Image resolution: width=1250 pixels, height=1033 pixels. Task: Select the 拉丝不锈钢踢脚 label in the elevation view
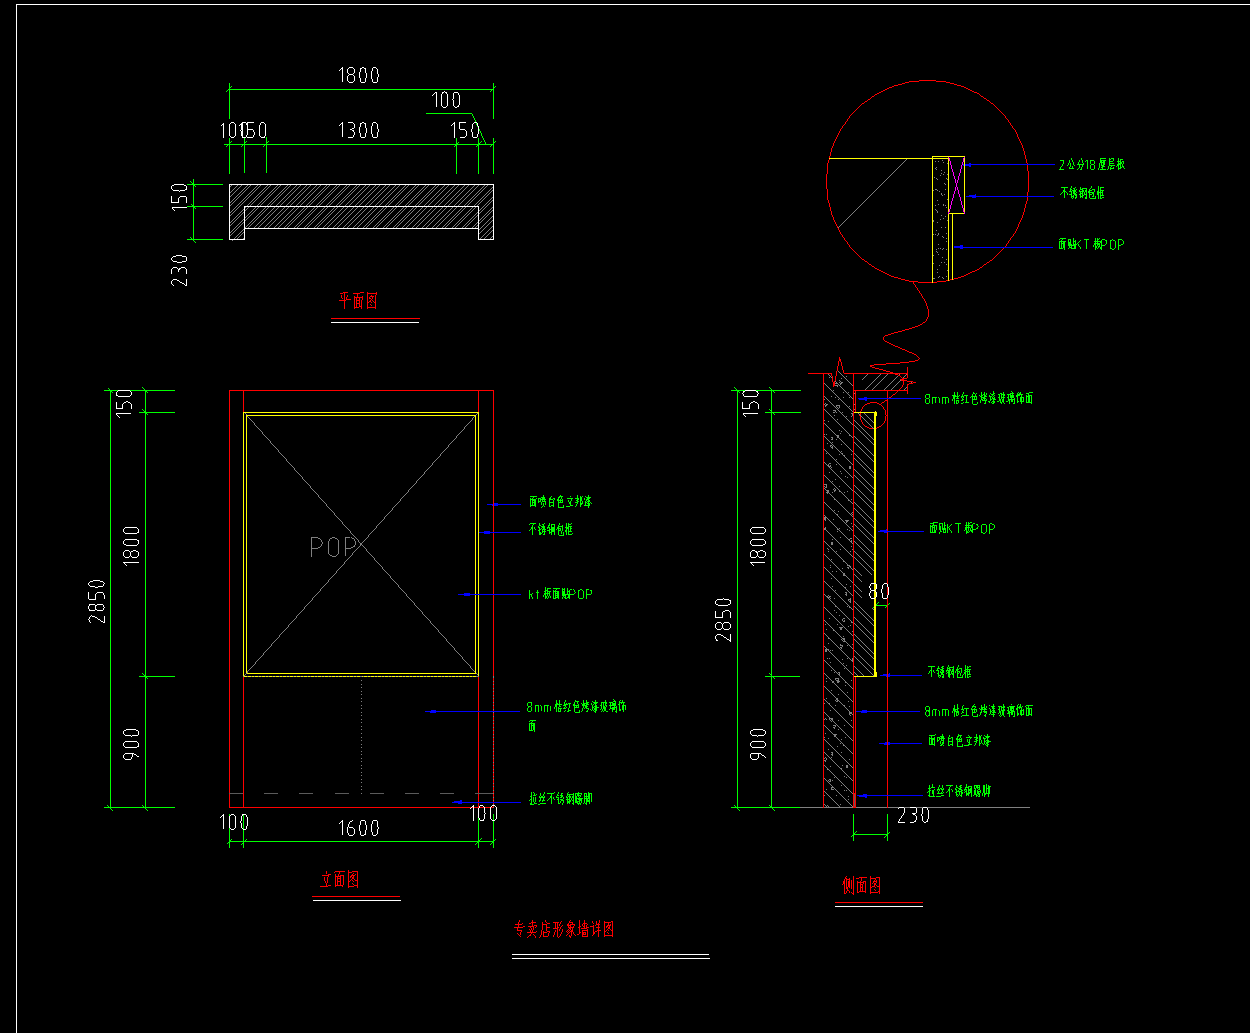tap(560, 799)
